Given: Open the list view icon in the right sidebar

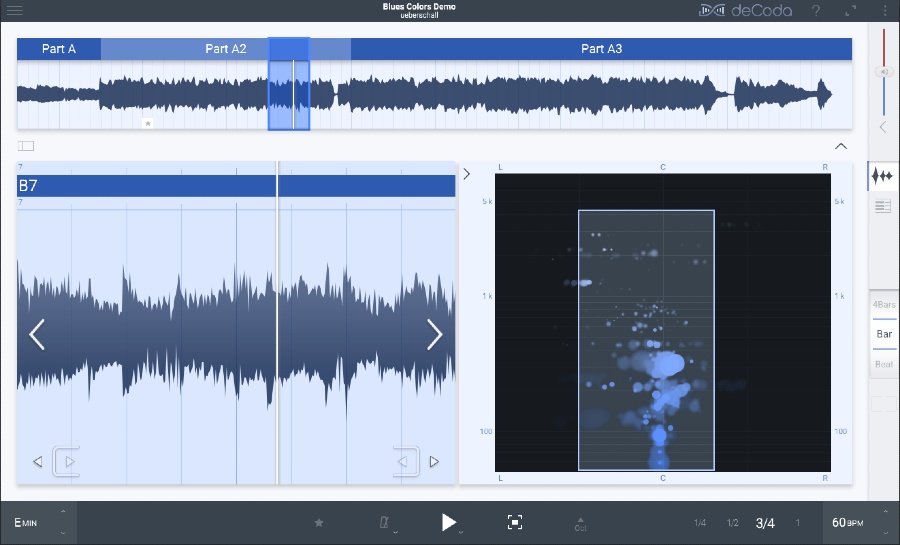Looking at the screenshot, I should point(882,207).
